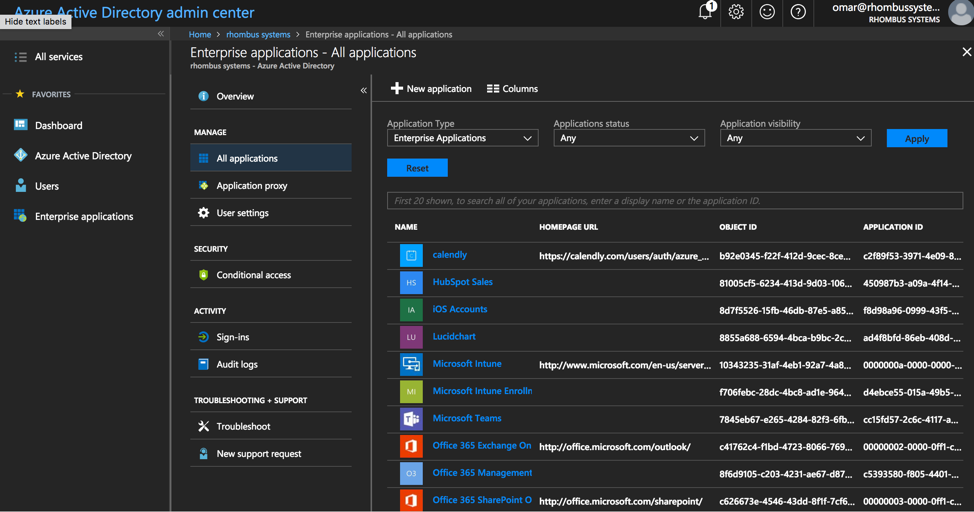Image resolution: width=974 pixels, height=512 pixels.
Task: Click the Enterprise applications sidebar icon
Action: 20,216
